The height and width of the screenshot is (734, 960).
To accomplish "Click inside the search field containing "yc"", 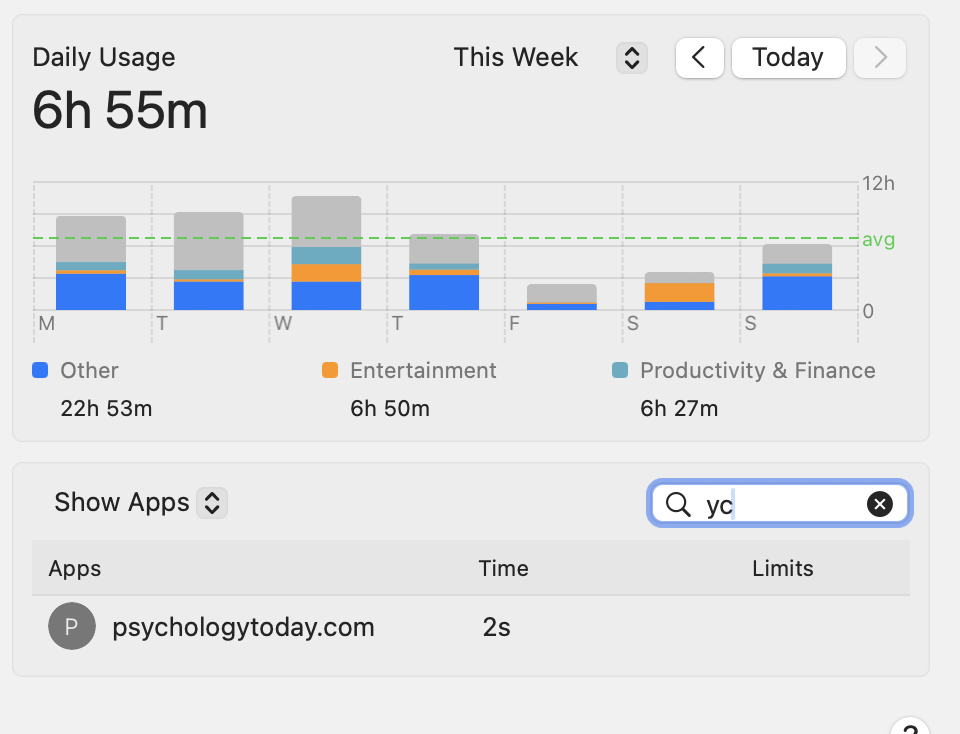I will pyautogui.click(x=790, y=504).
